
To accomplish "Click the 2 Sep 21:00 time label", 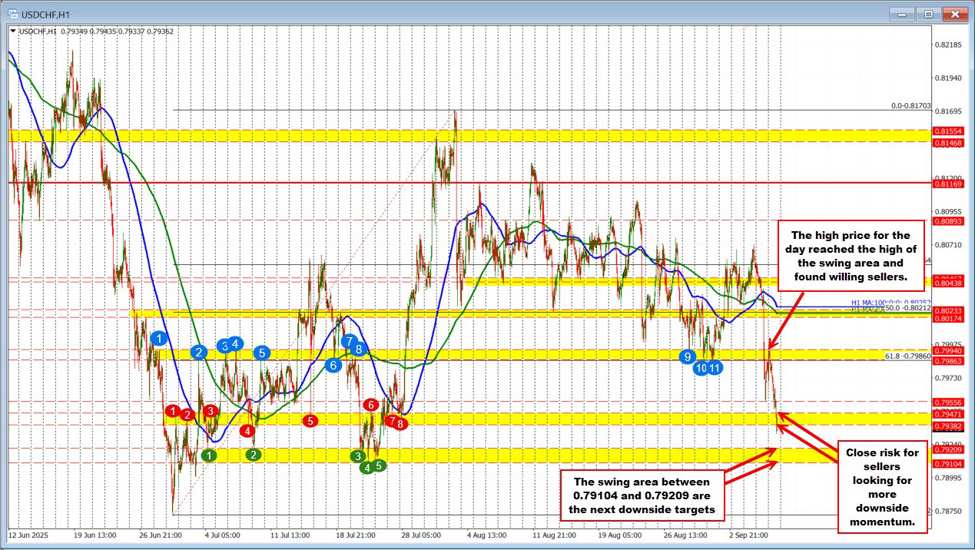I will 749,534.
